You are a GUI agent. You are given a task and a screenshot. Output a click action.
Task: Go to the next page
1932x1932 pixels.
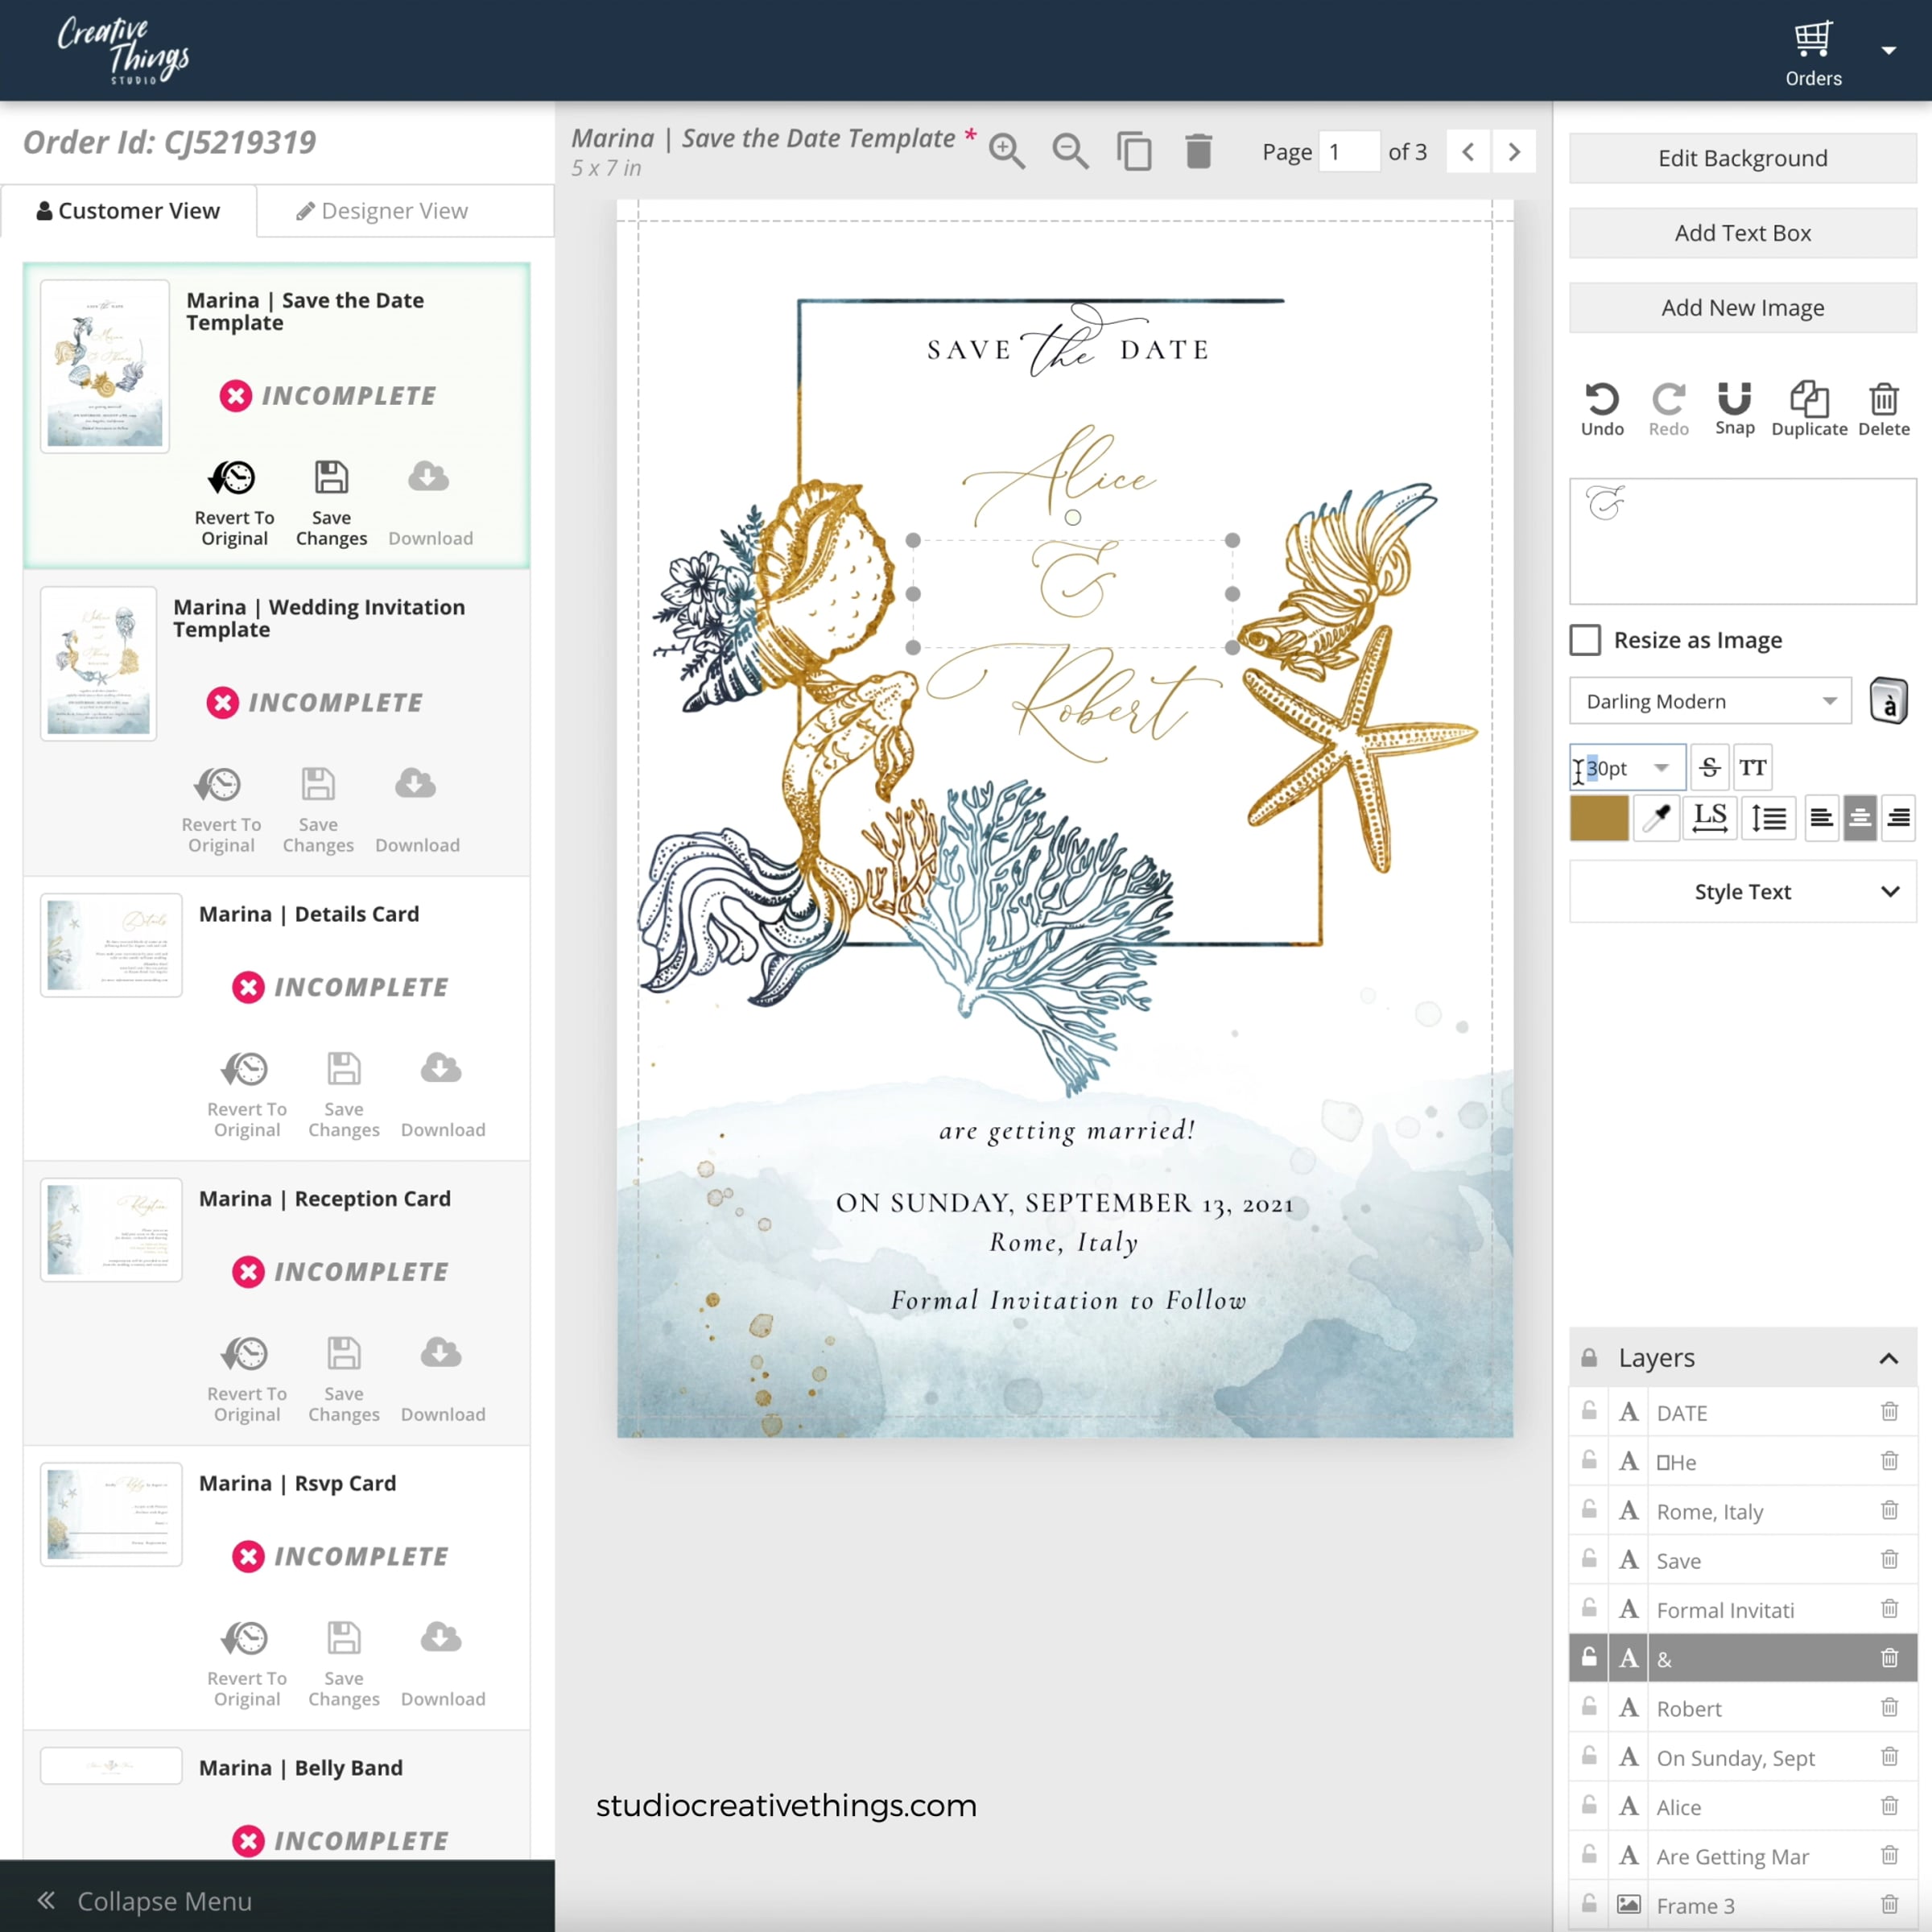(x=1514, y=151)
